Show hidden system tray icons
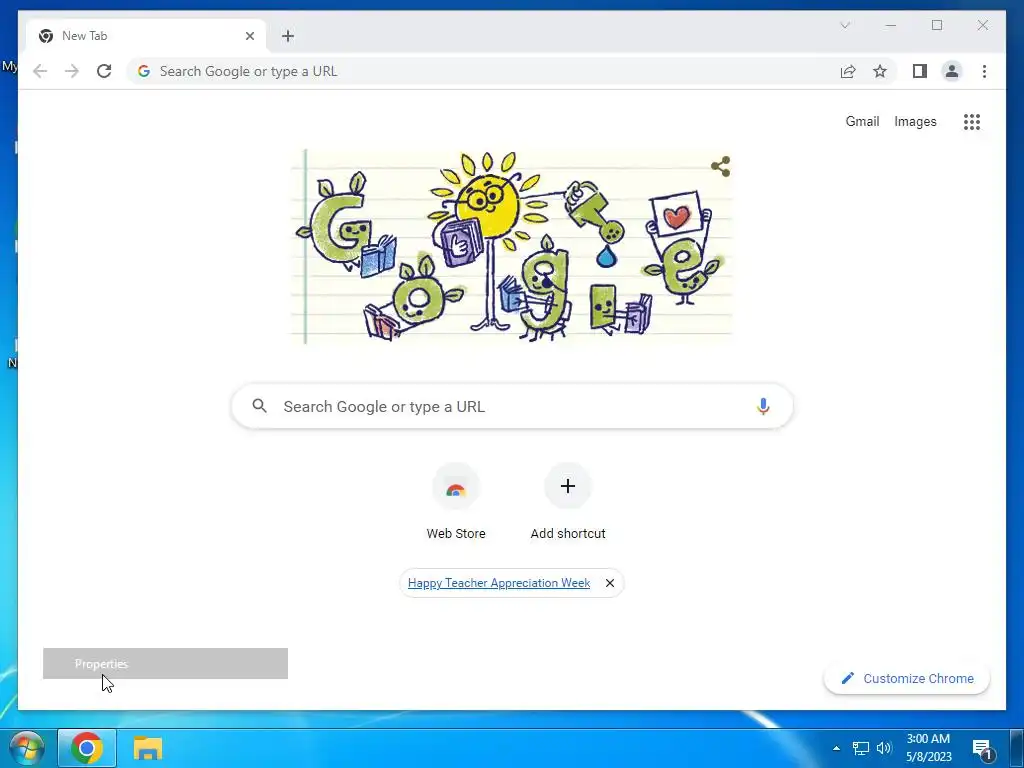Image resolution: width=1024 pixels, height=768 pixels. pos(836,748)
